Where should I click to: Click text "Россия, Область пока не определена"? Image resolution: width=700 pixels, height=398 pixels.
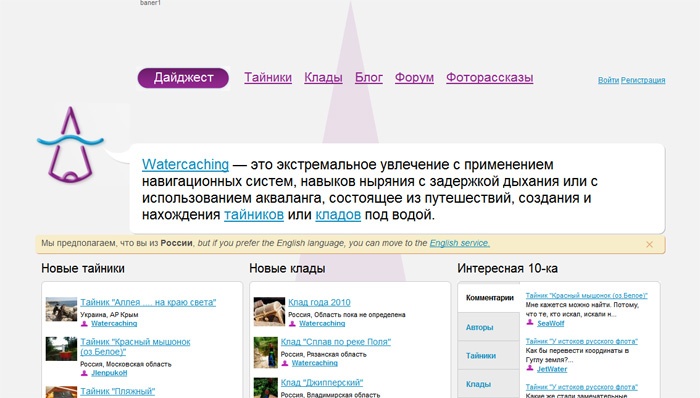tap(347, 315)
